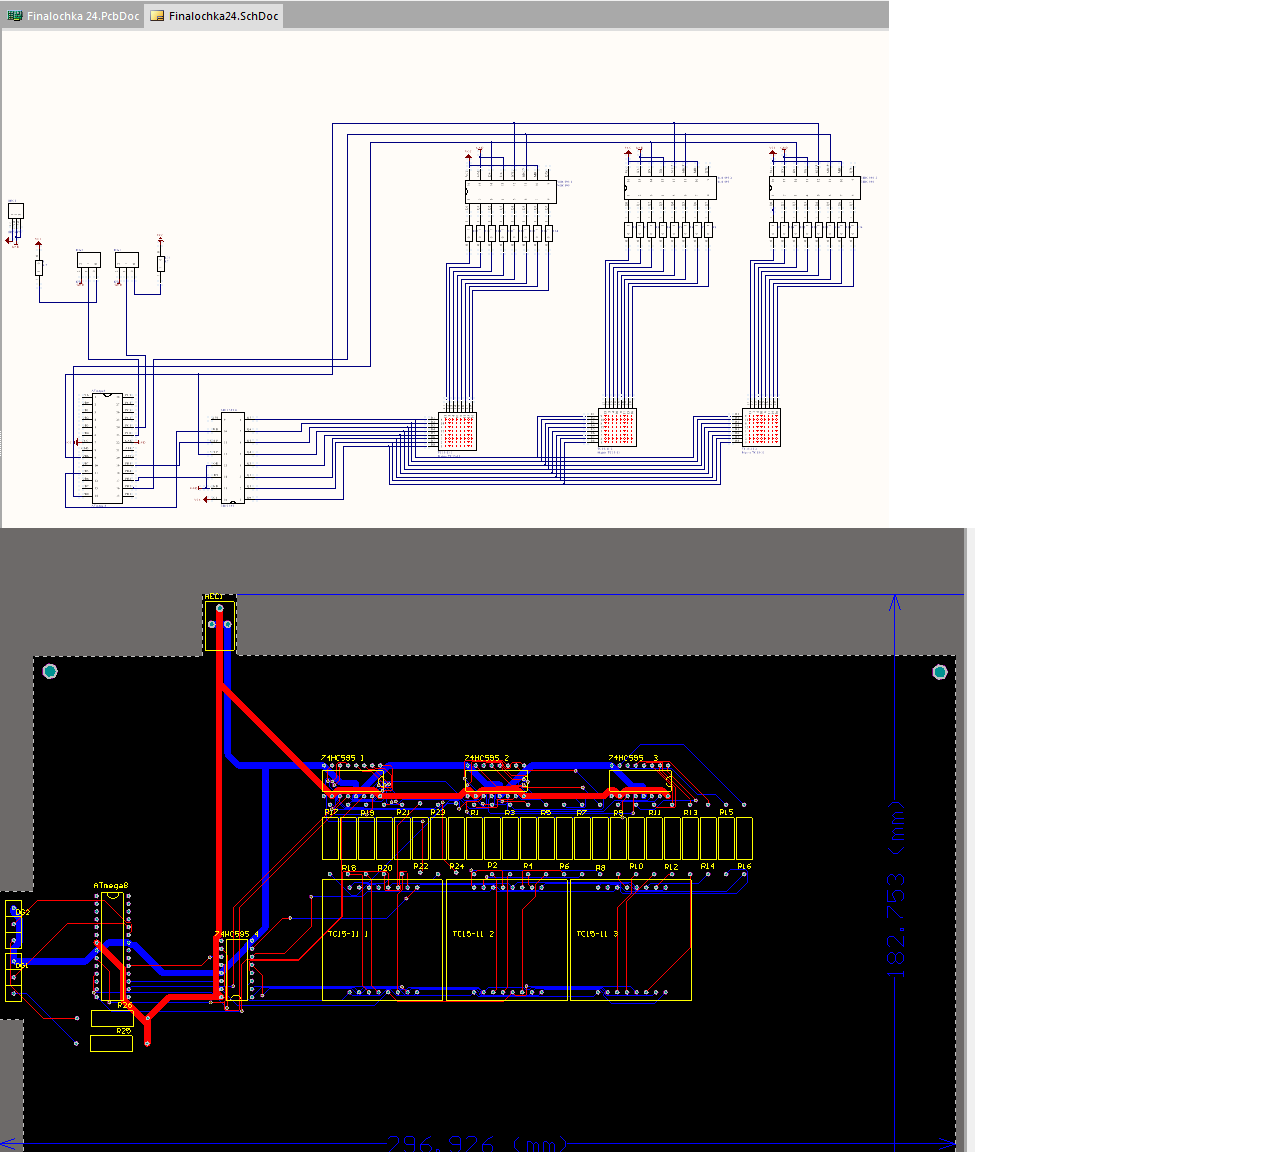Select the TC15-11 2 display footprint
Screen dimensions: 1280x1152
pos(507,940)
